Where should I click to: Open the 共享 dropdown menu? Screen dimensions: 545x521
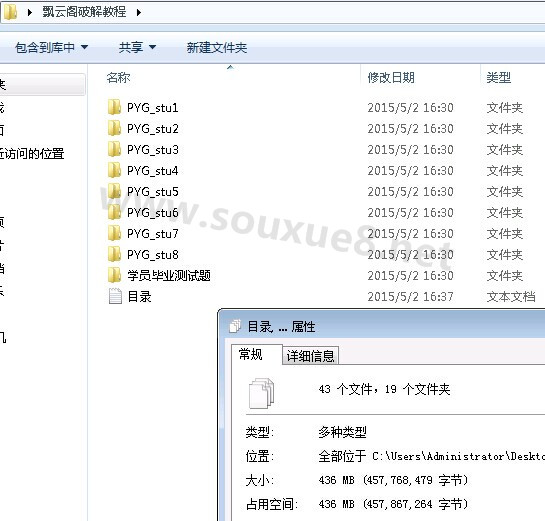[138, 48]
